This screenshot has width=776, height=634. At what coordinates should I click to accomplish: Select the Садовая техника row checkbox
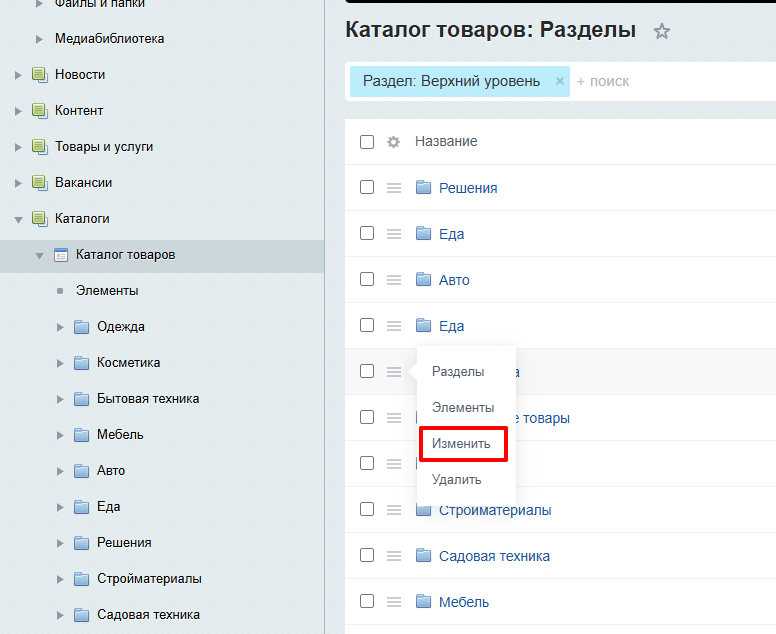point(367,556)
